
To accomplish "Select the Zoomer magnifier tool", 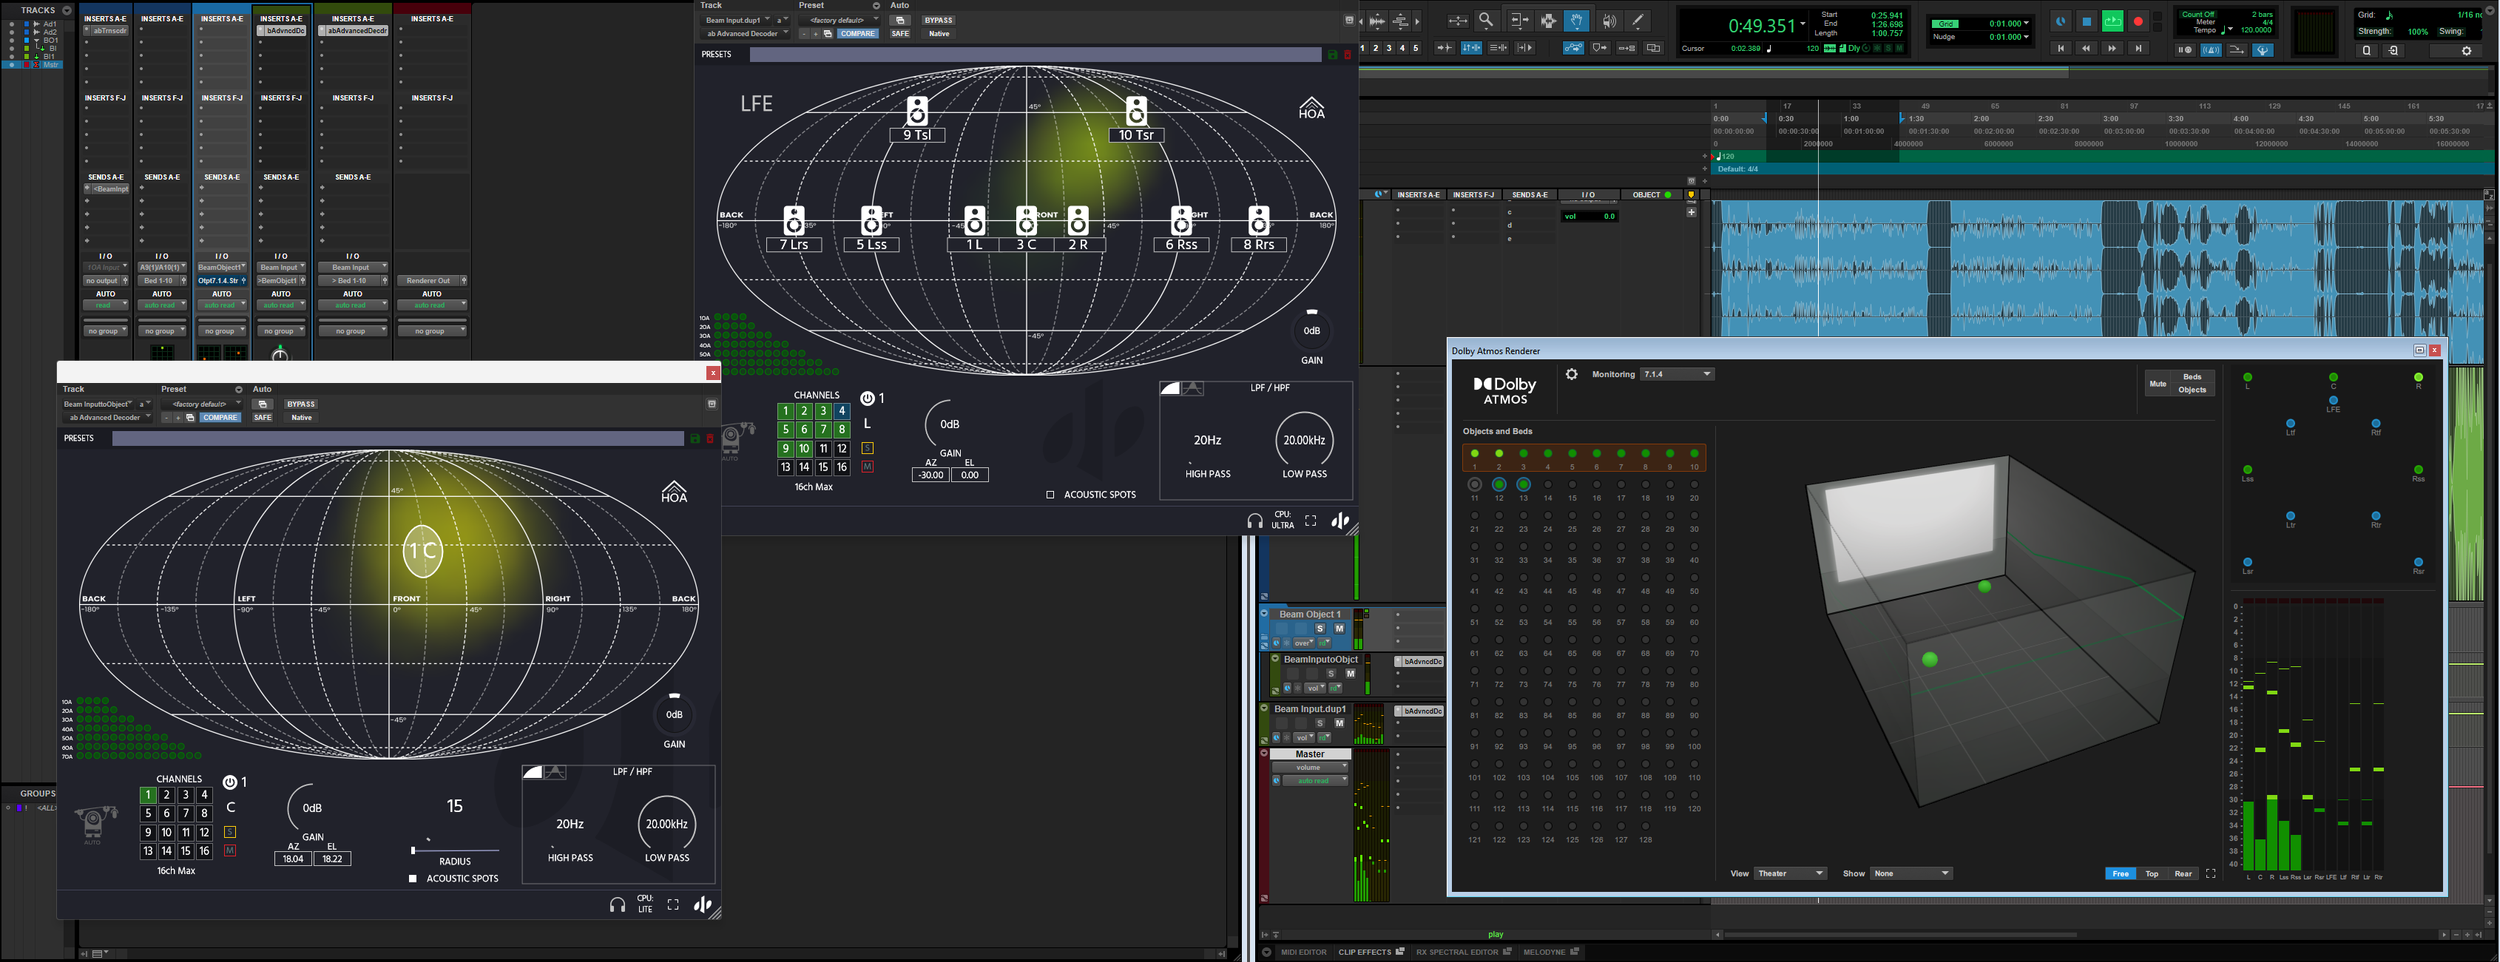I will click(1486, 20).
